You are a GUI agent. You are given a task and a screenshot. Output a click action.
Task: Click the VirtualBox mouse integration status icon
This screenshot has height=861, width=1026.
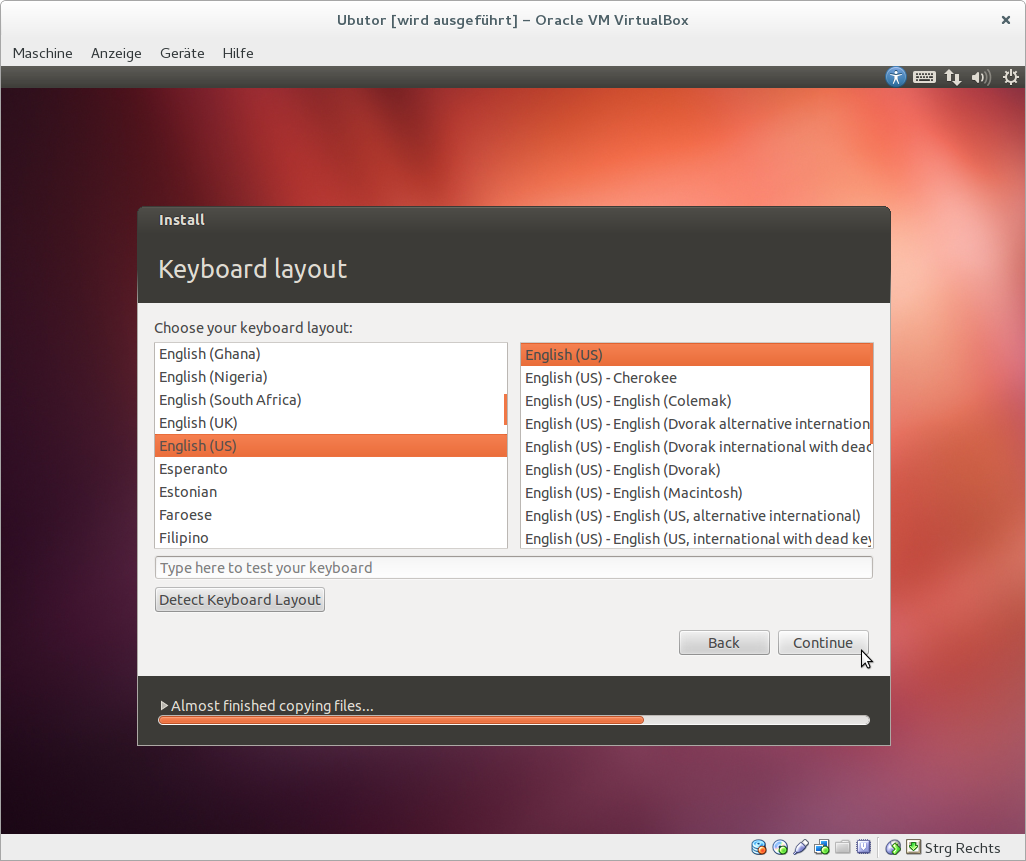pyautogui.click(x=893, y=848)
